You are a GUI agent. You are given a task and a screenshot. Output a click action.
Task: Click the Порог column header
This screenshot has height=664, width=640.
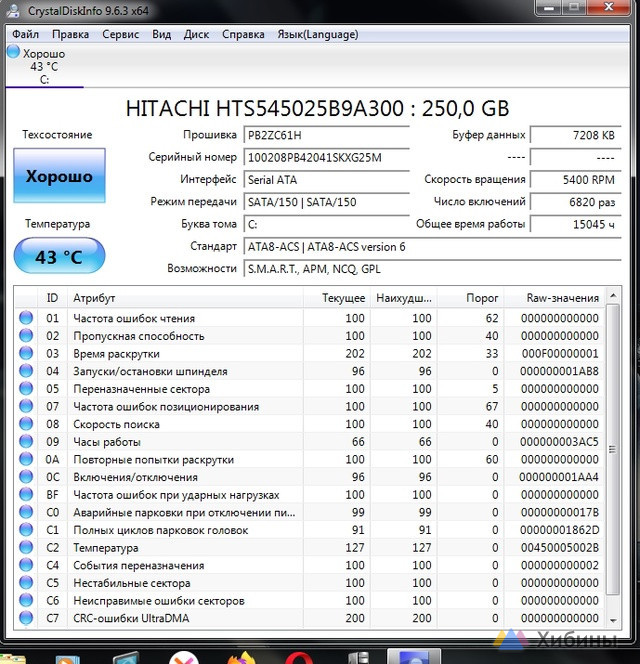[471, 298]
